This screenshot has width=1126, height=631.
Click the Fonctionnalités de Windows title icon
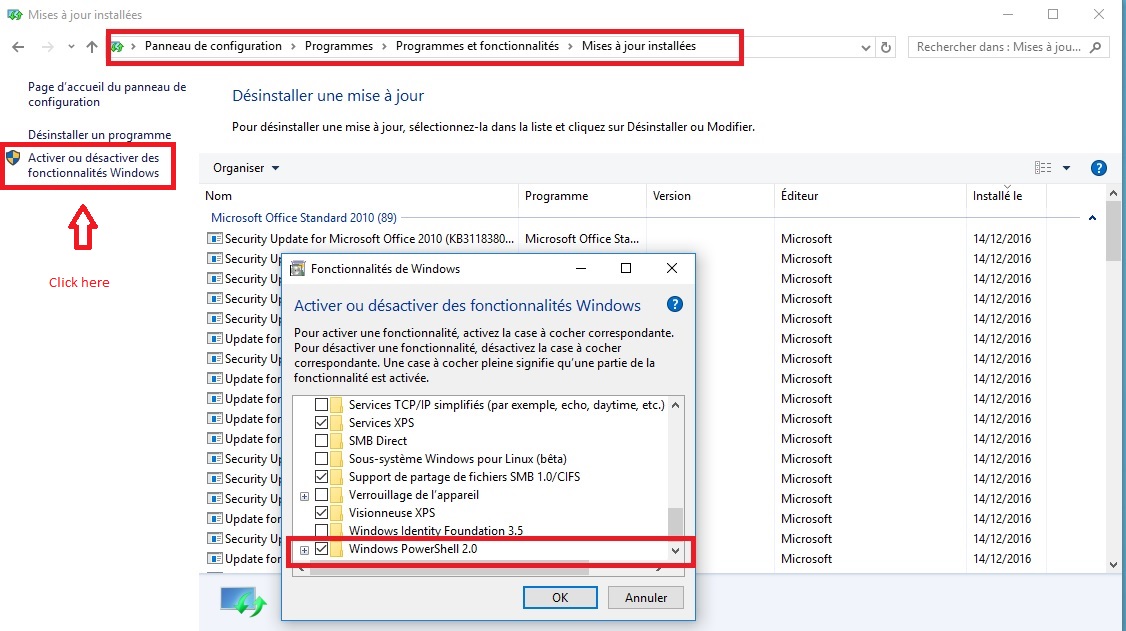(297, 269)
